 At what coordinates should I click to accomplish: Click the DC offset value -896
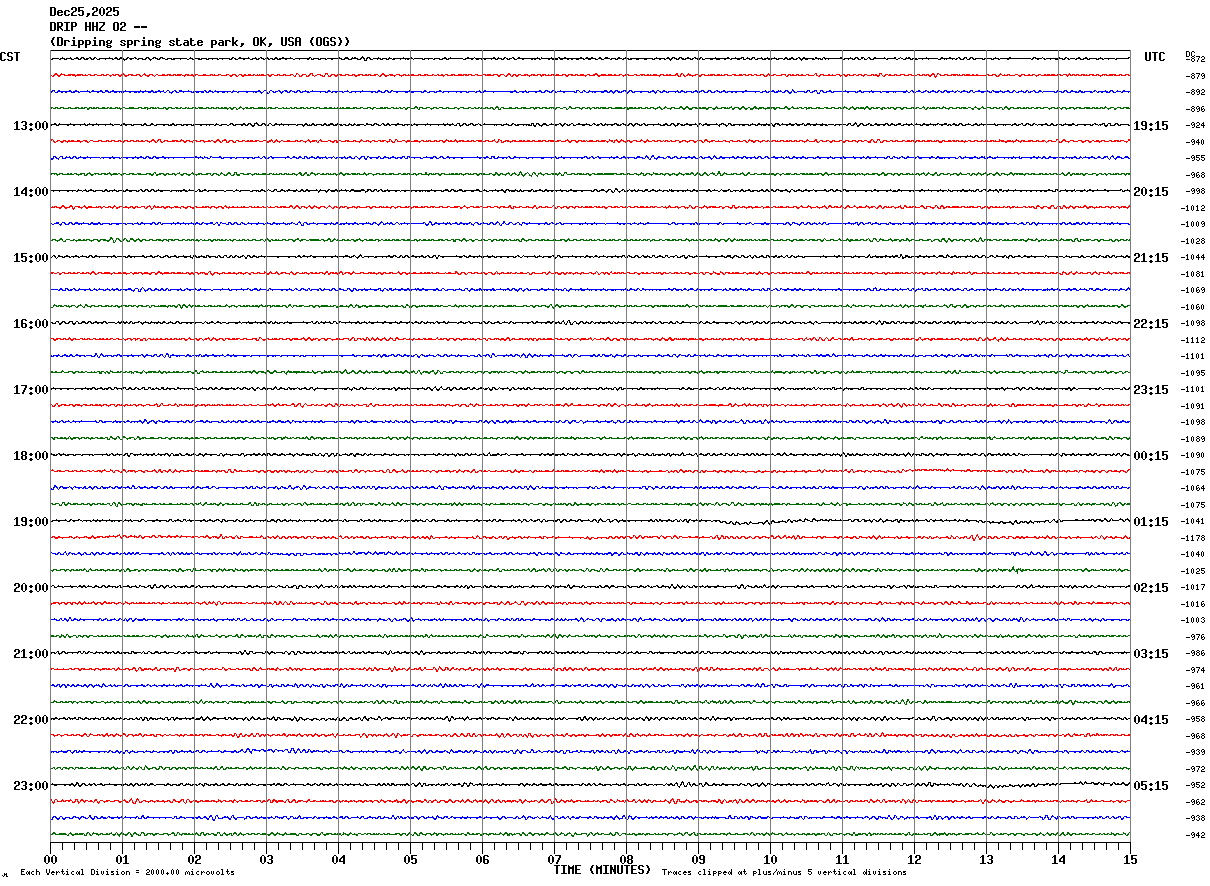(1195, 109)
